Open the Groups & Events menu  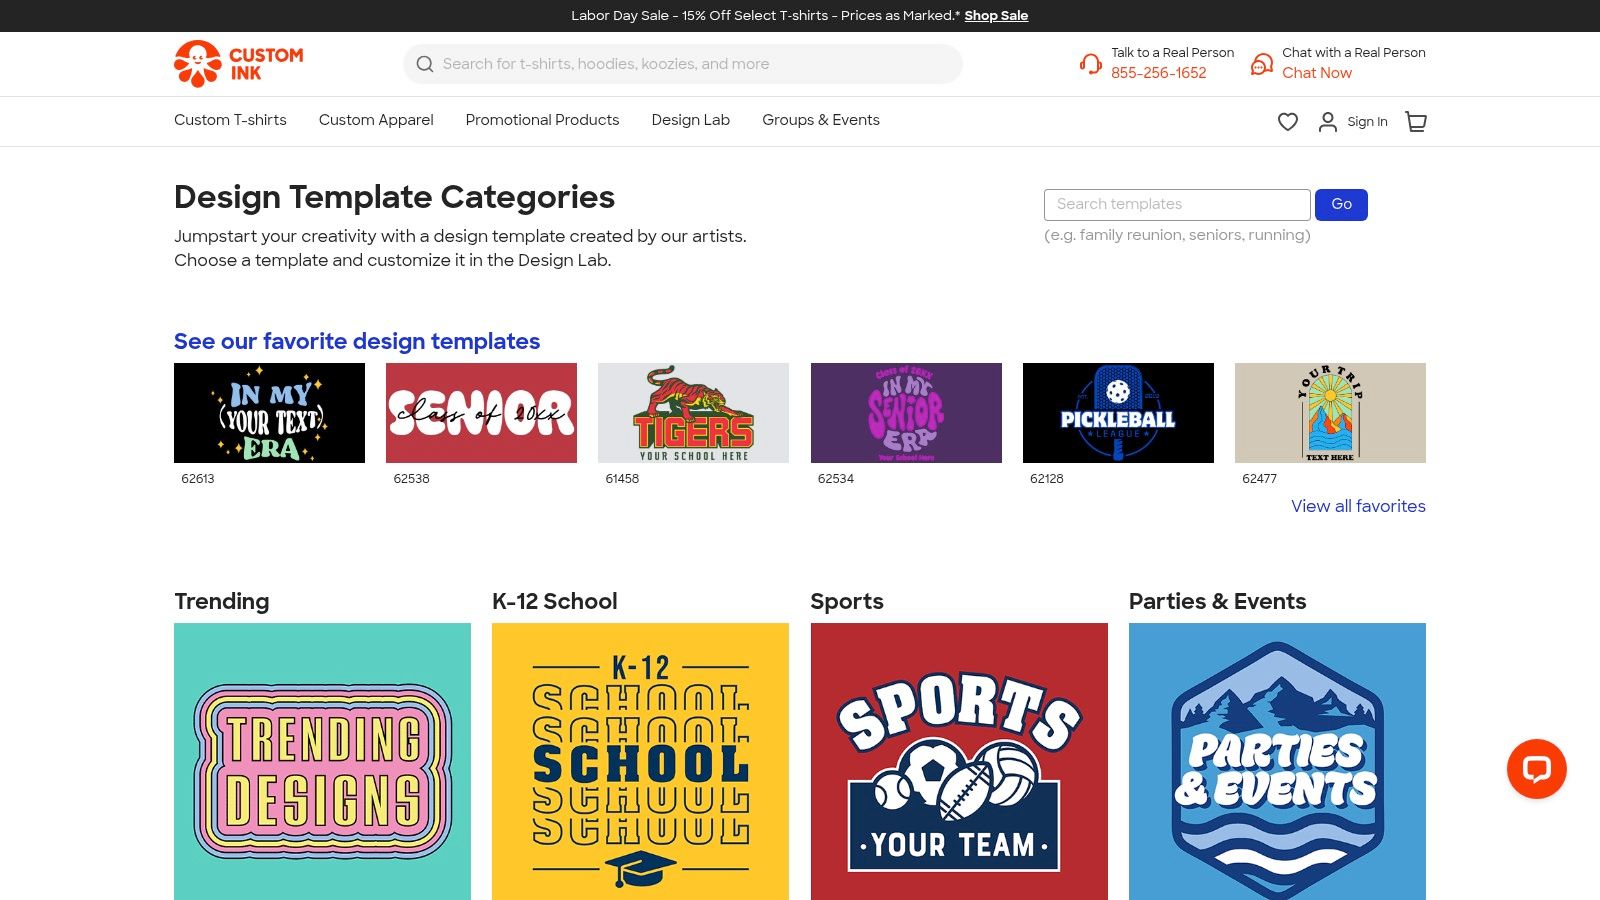coord(821,120)
